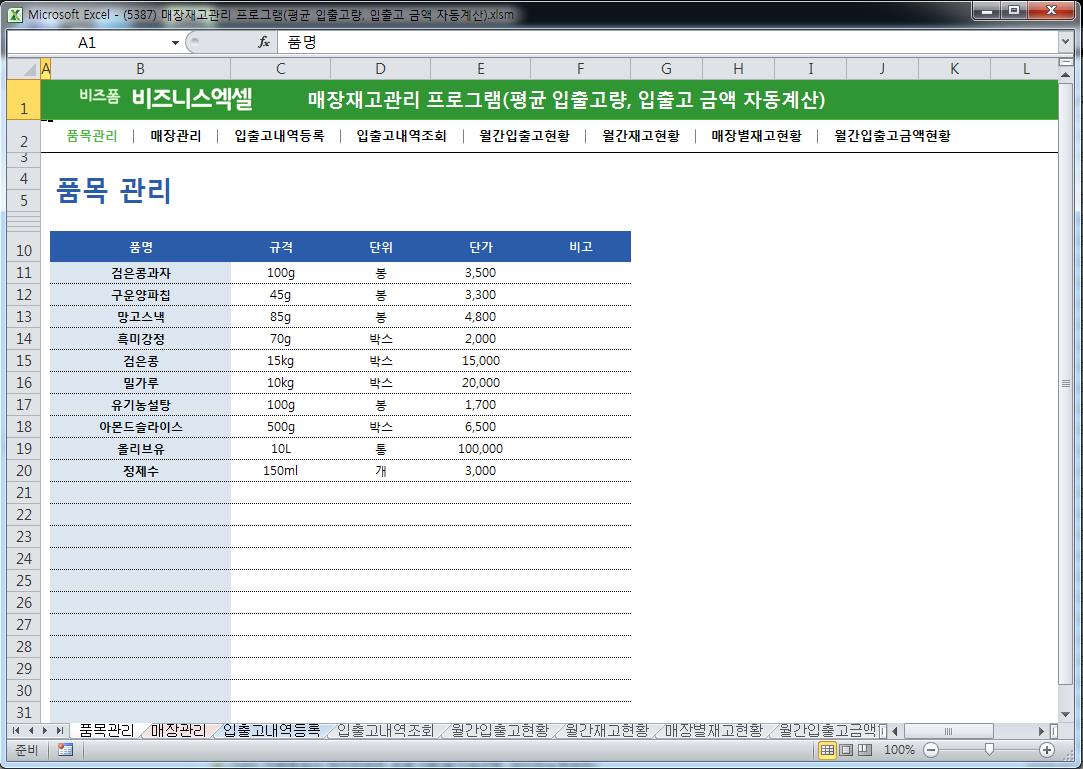
Task: Click the fx Insert Function icon
Action: [x=264, y=42]
